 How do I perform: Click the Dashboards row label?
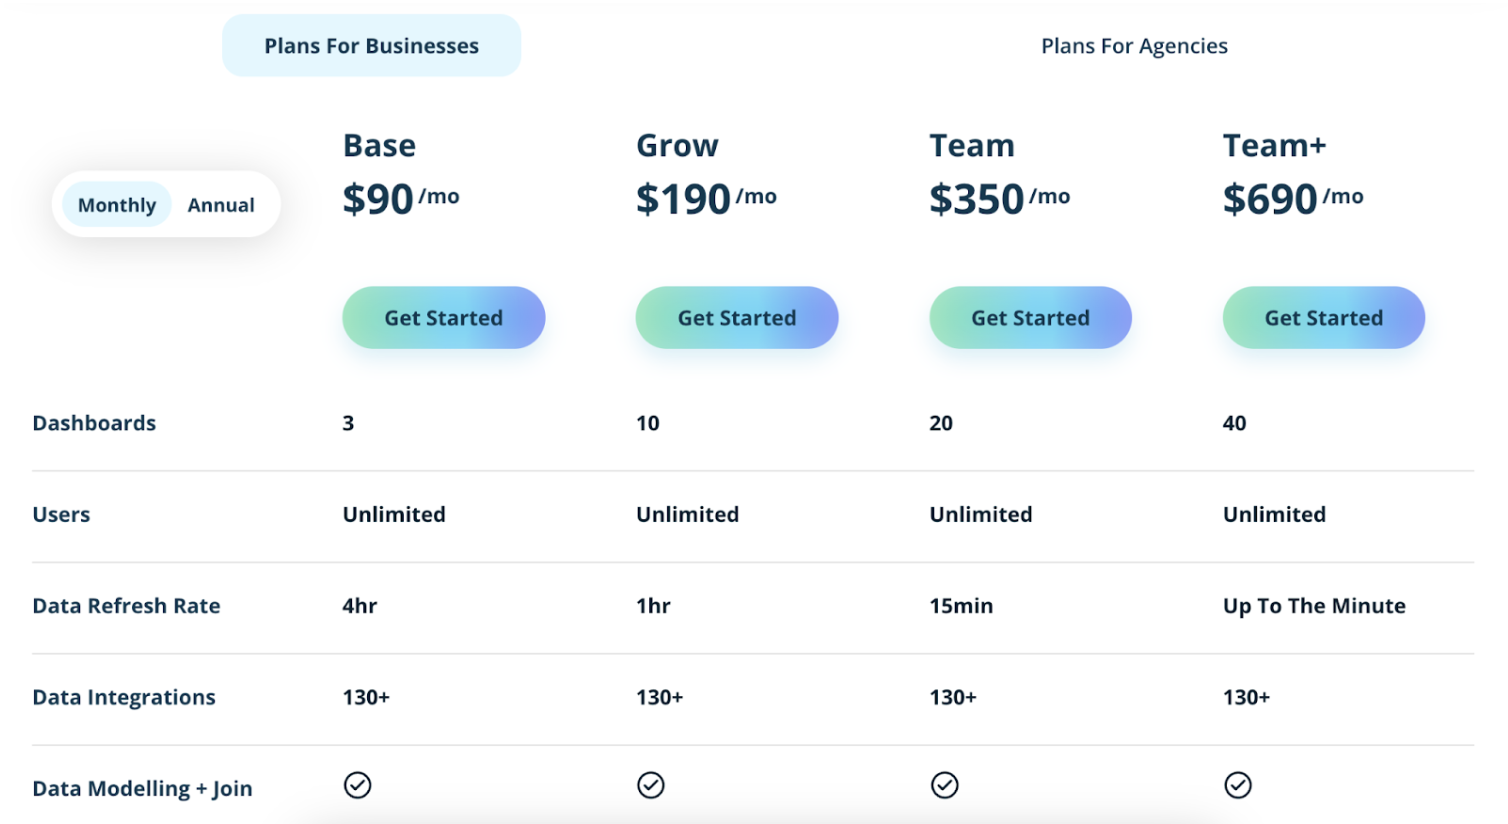coord(93,422)
